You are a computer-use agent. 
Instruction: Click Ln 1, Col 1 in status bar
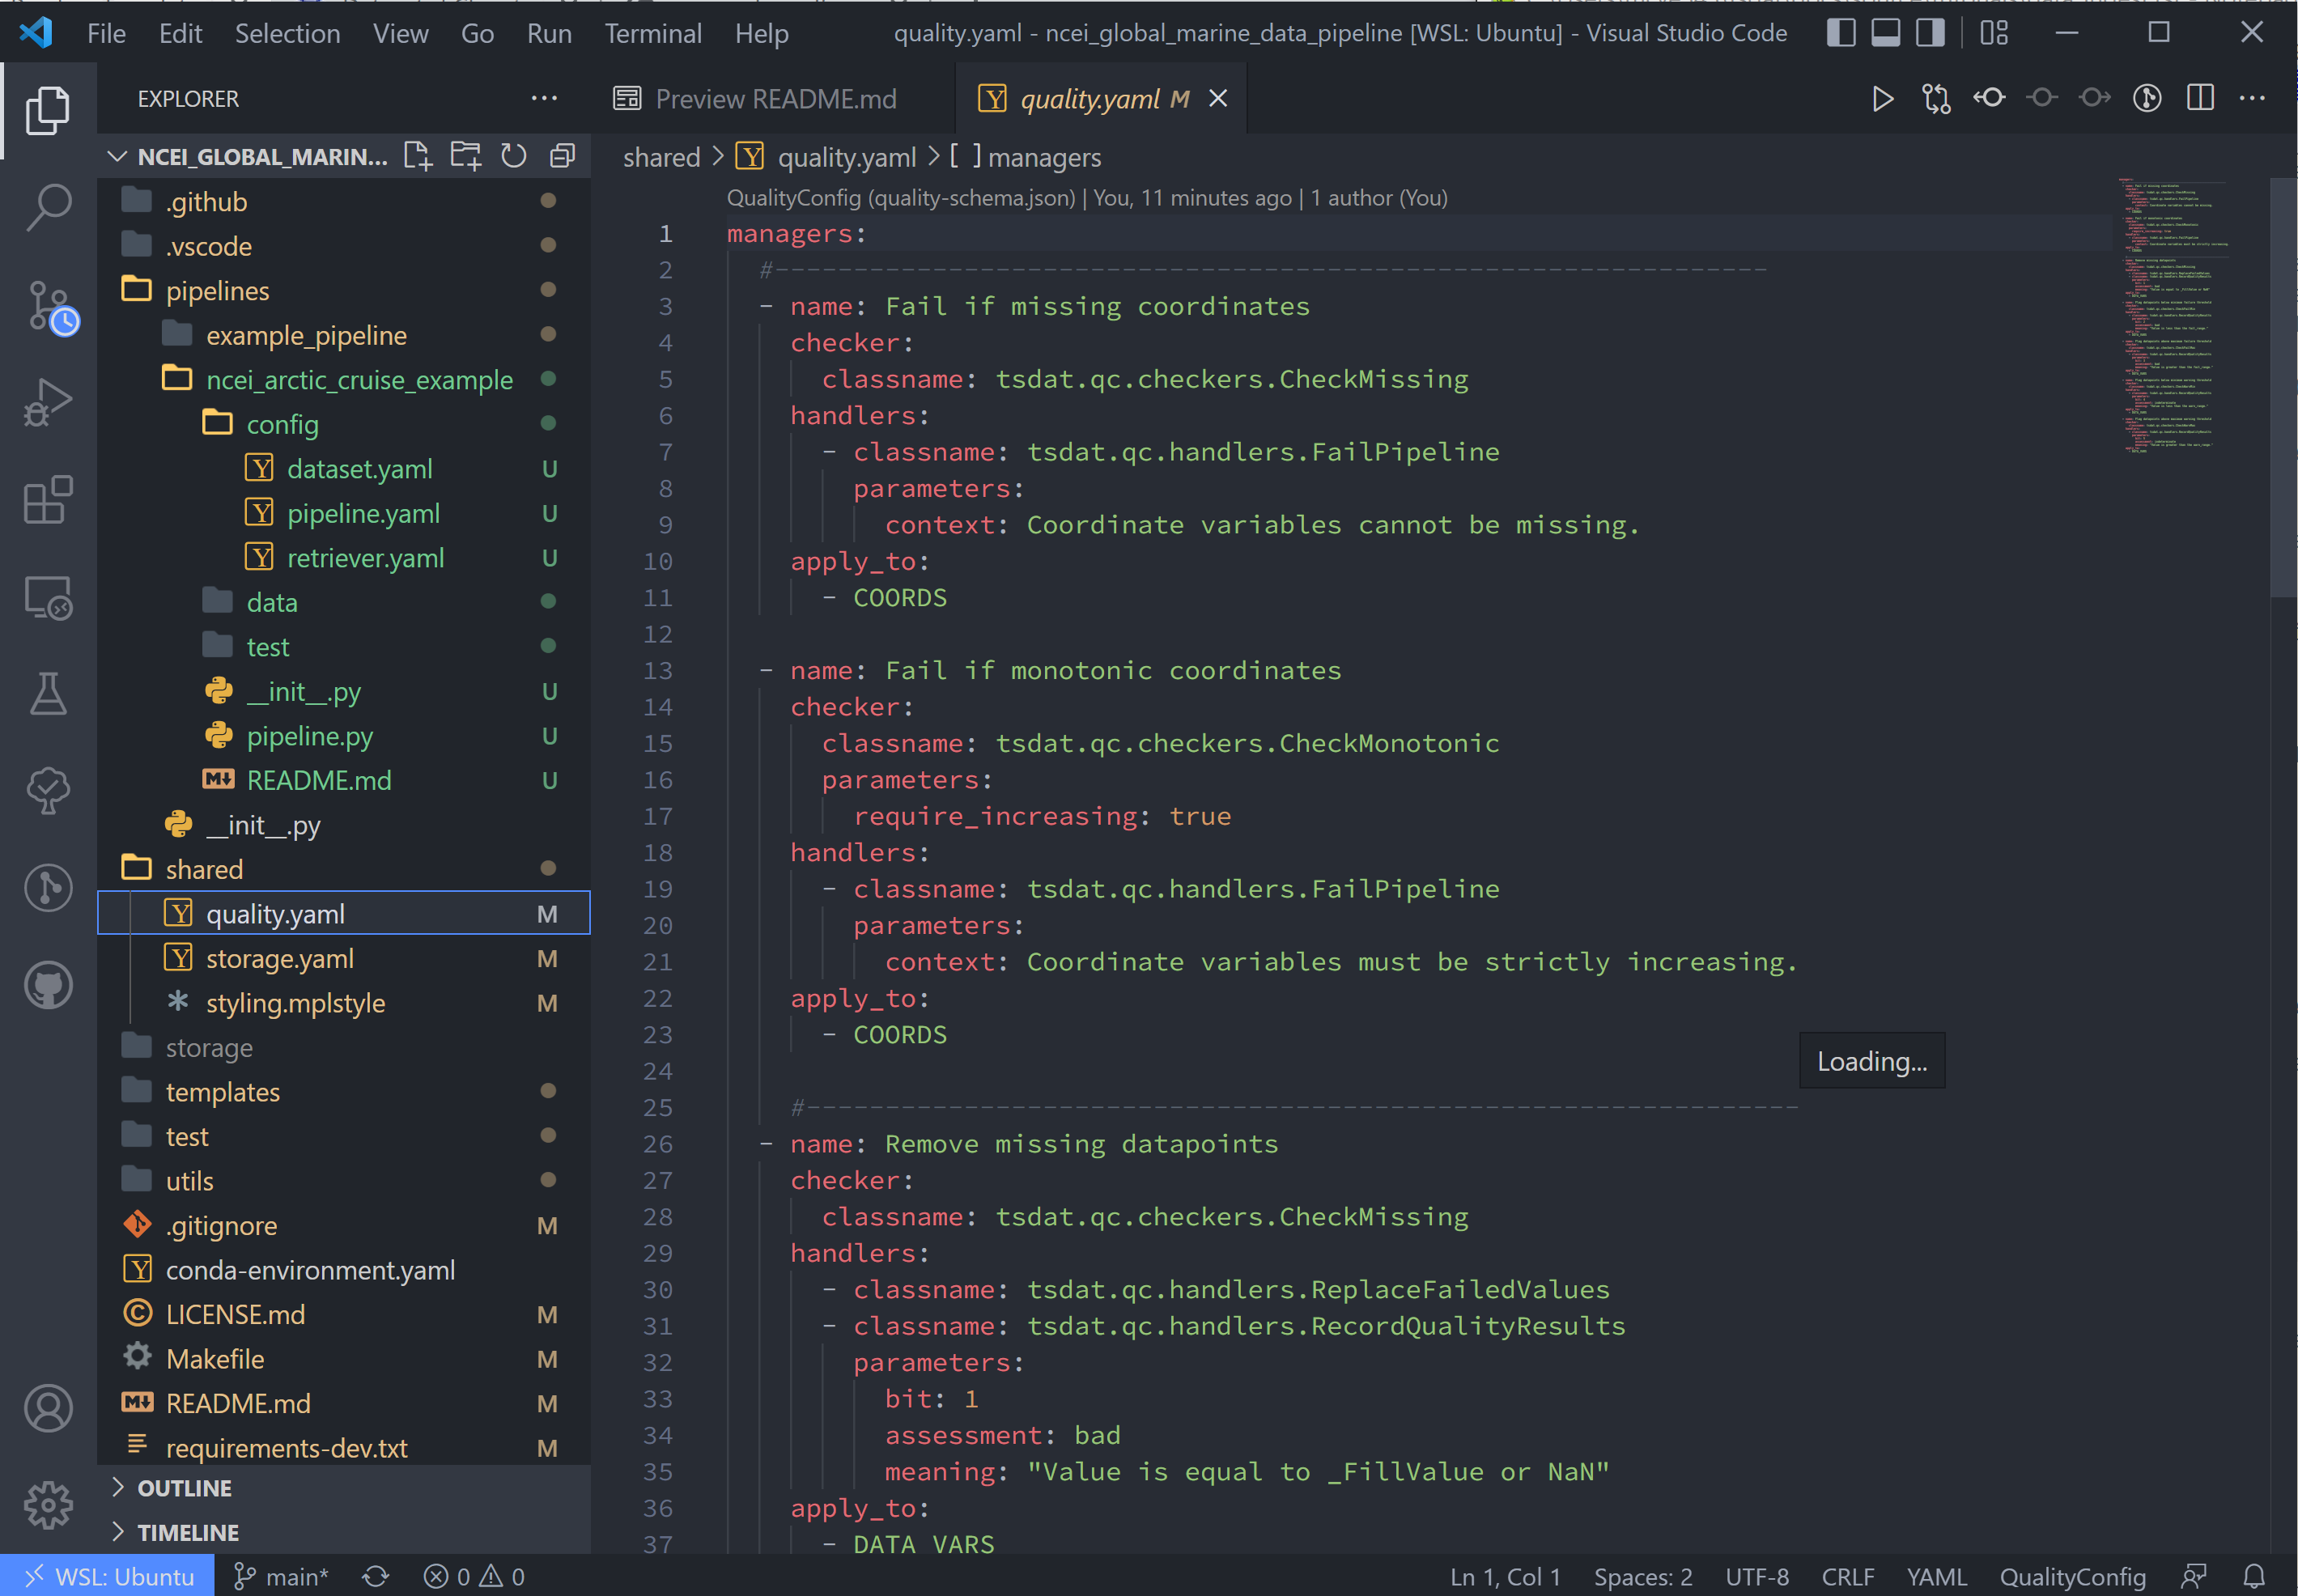coord(1505,1576)
